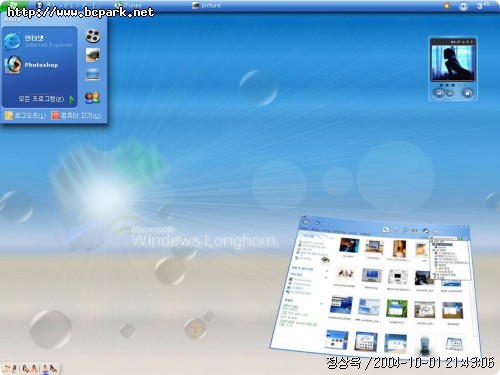The image size is (500, 375).
Task: Click the taskbar clock showing 3
Action: click(x=482, y=5)
